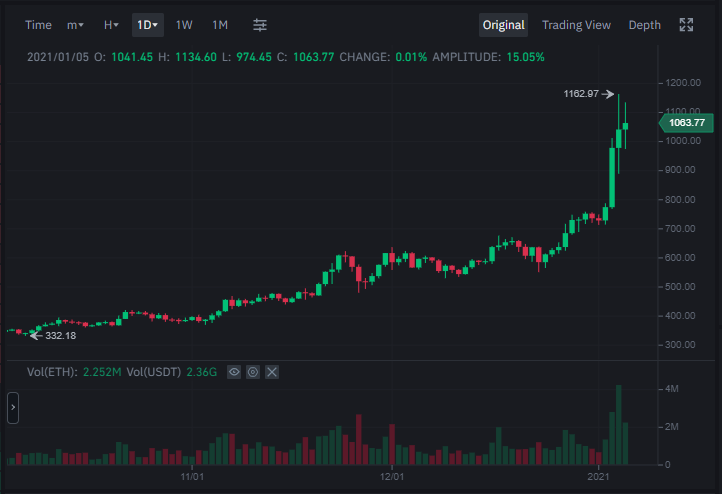Click the tallest green volume bar
The image size is (722, 494).
tap(618, 424)
